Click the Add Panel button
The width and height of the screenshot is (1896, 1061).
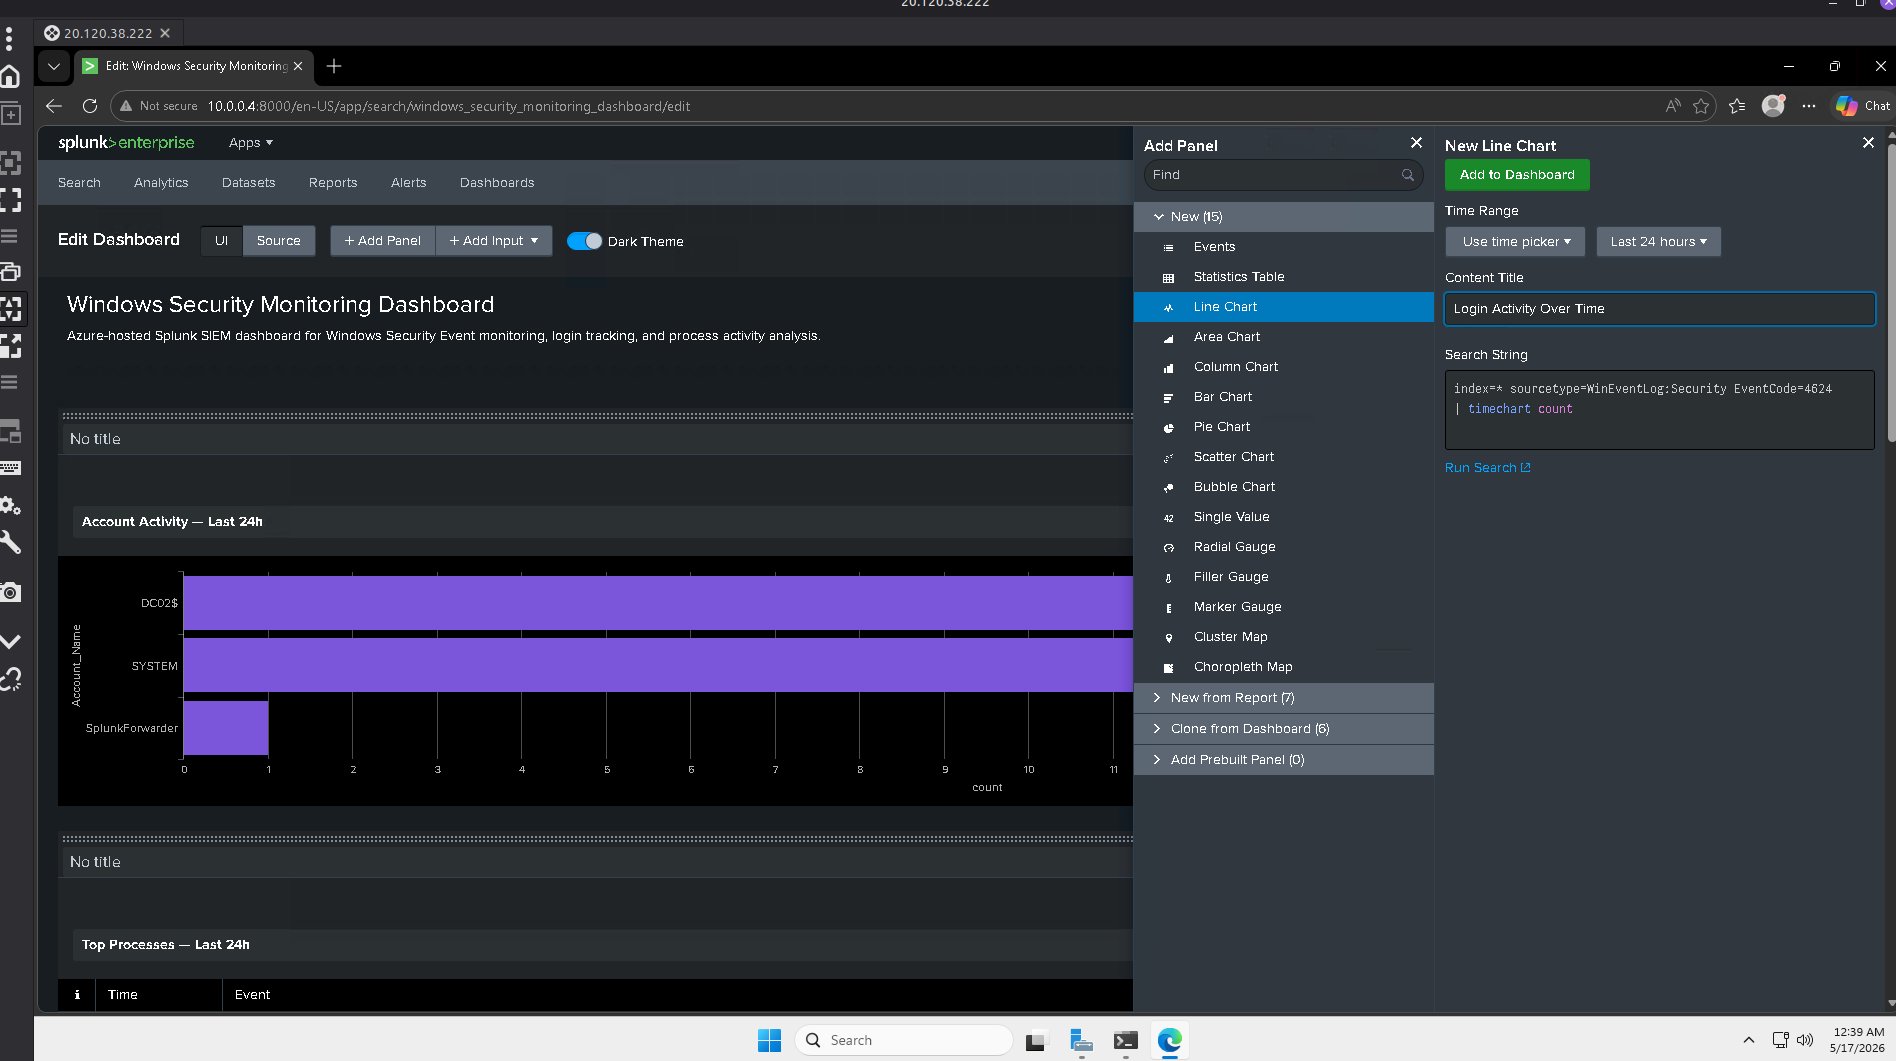click(x=383, y=241)
